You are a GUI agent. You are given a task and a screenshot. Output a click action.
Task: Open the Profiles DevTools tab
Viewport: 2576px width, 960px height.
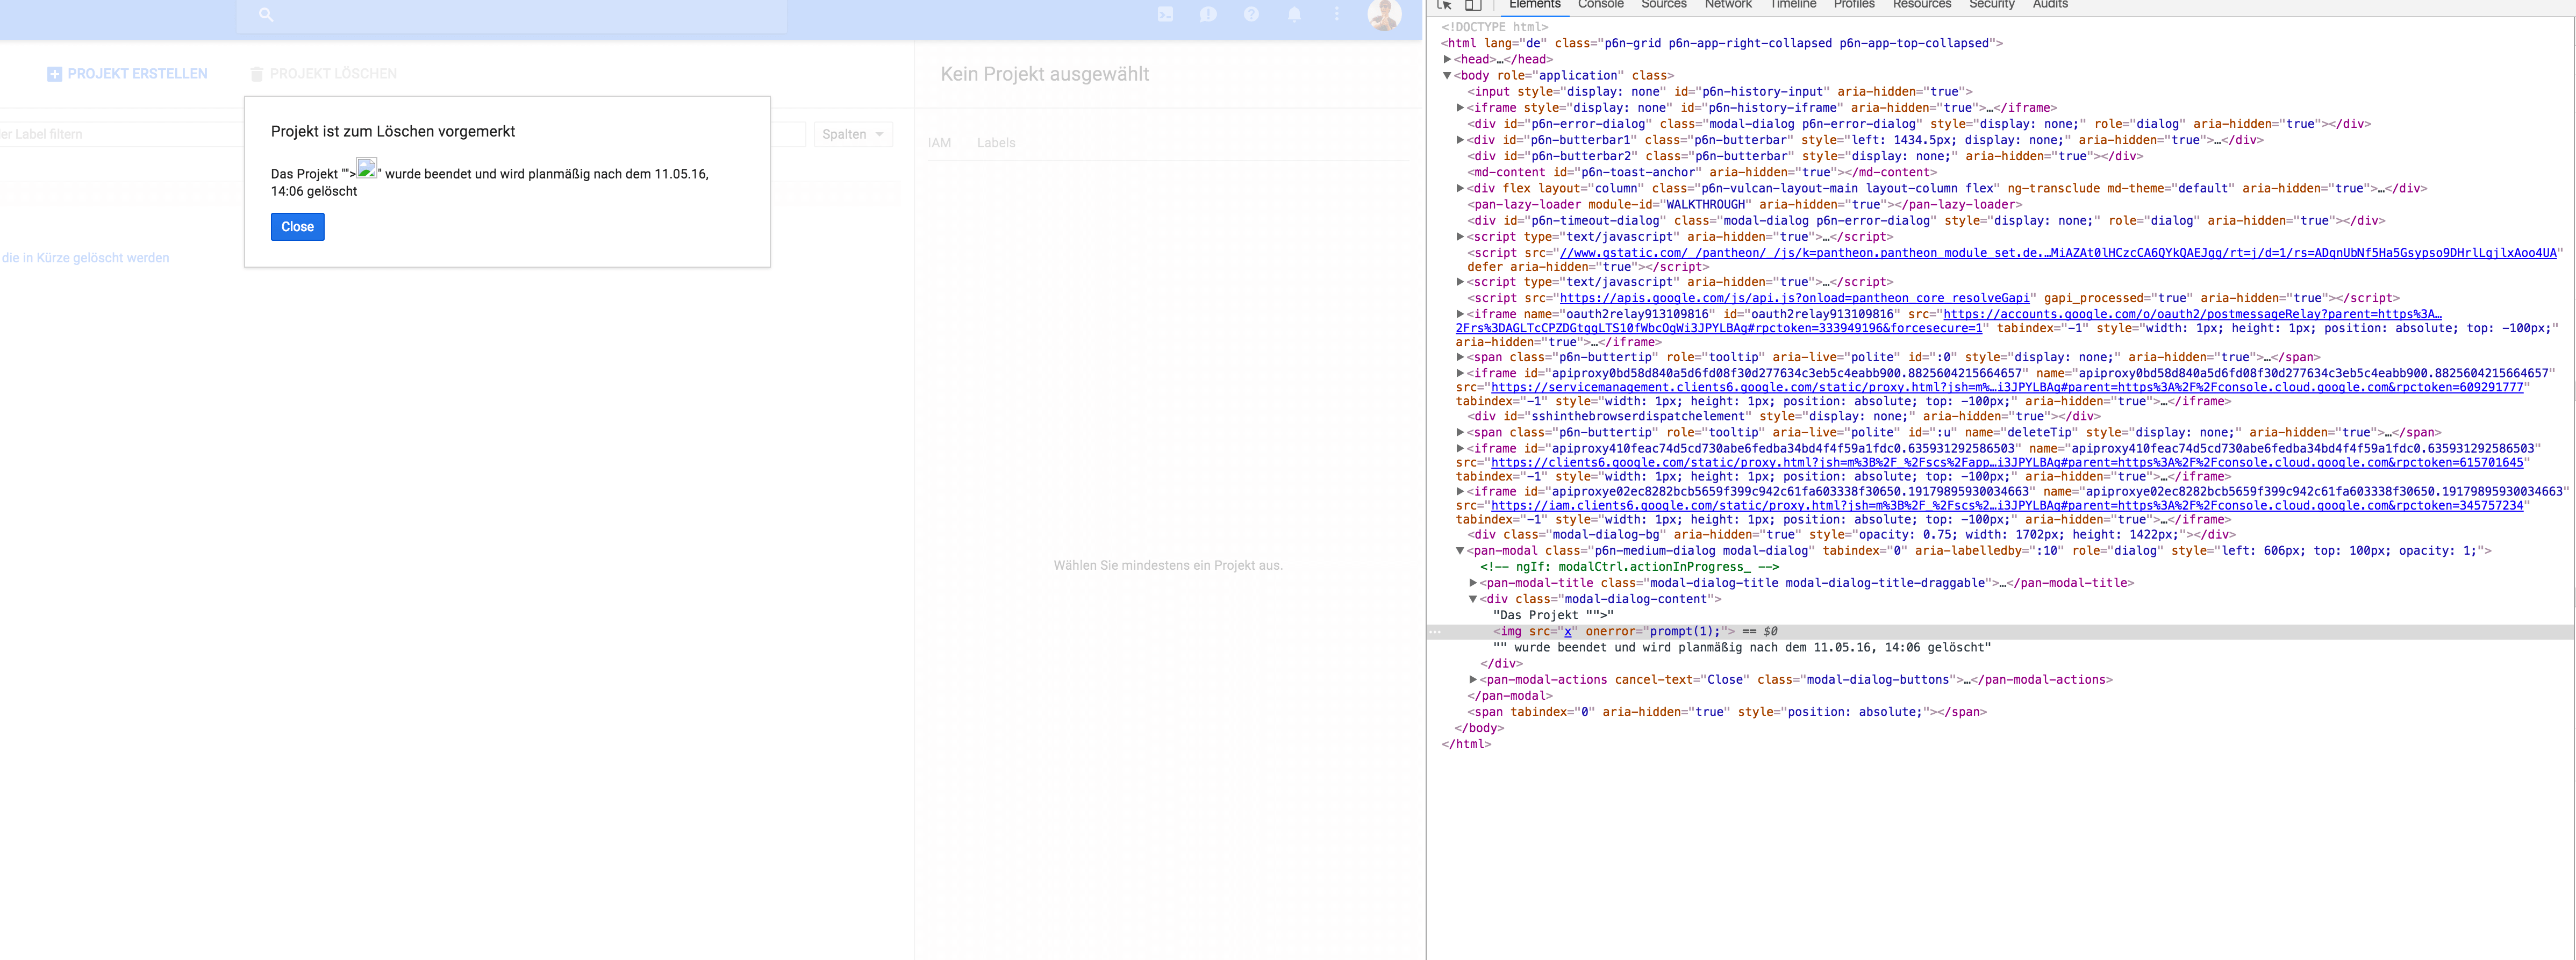1854,5
